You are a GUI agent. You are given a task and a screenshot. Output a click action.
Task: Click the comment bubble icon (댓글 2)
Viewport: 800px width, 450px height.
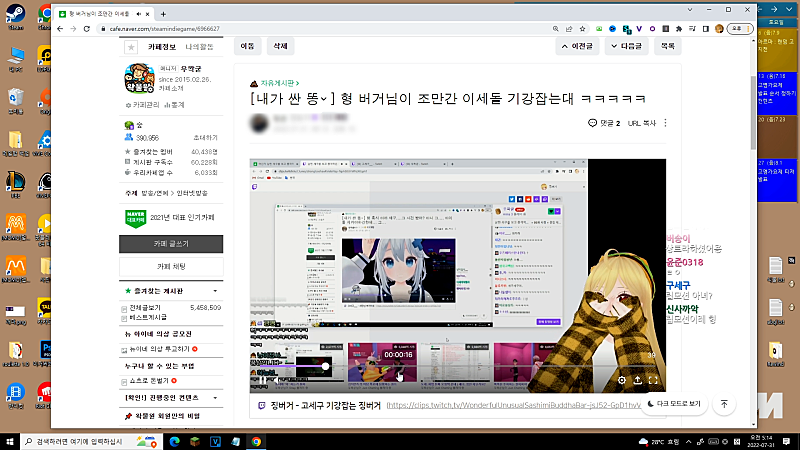pyautogui.click(x=593, y=123)
